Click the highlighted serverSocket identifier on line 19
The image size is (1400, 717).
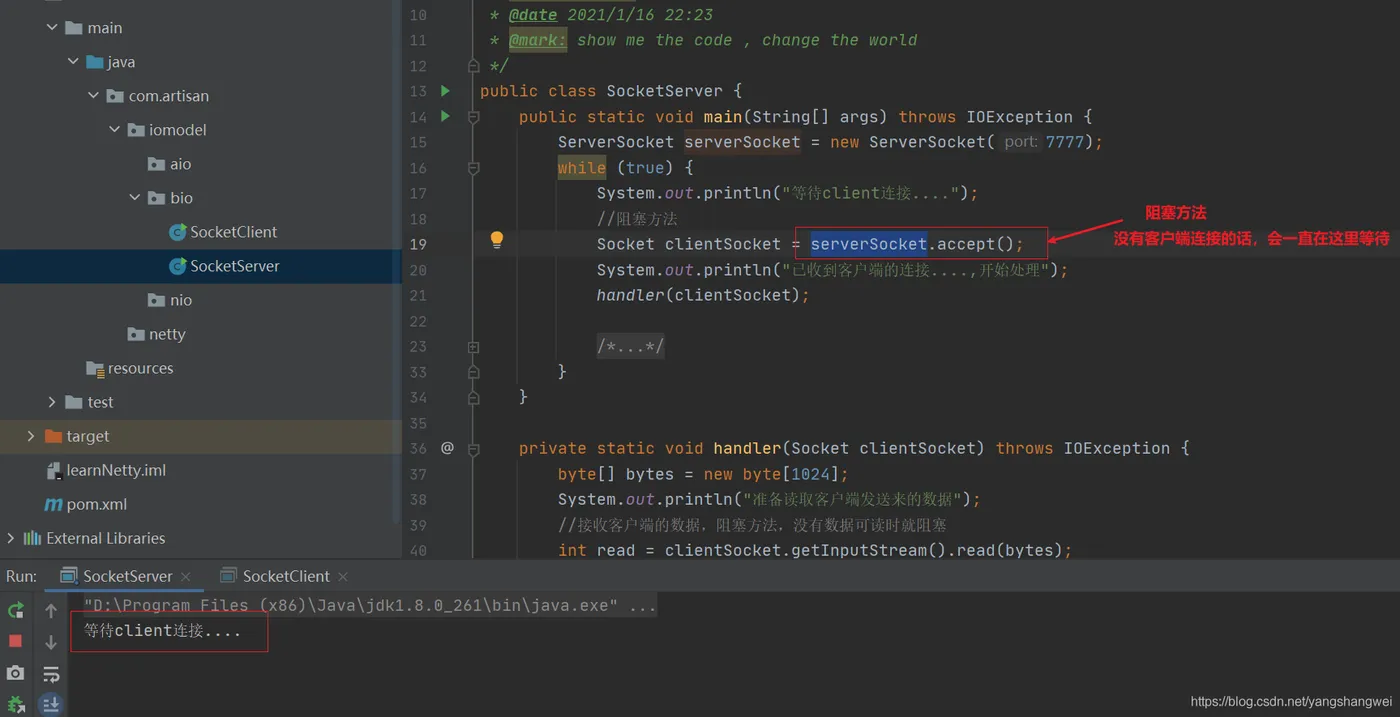pyautogui.click(x=869, y=244)
